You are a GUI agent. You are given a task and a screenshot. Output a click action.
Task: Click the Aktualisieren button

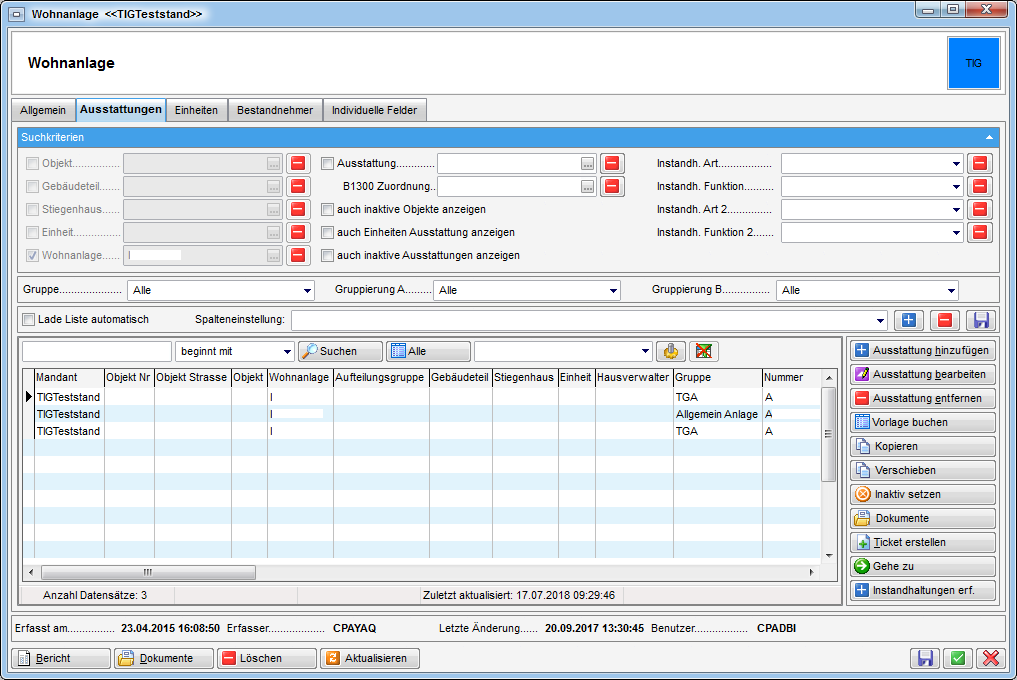370,658
